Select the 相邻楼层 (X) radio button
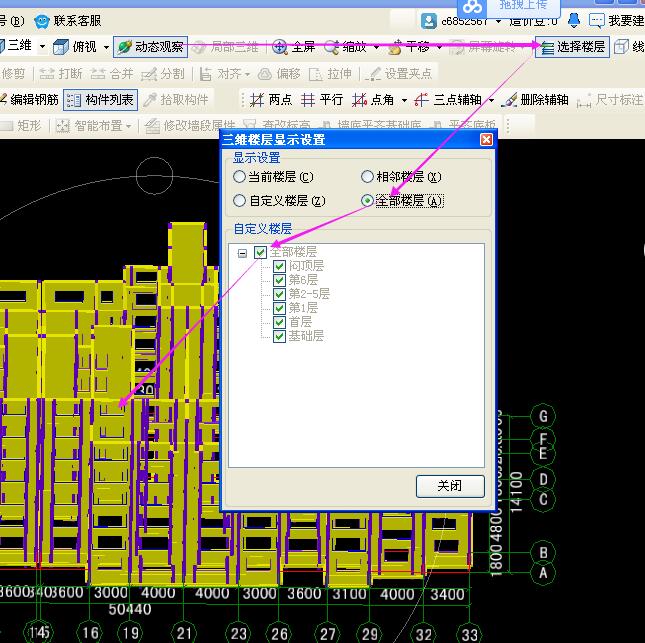The height and width of the screenshot is (643, 645). 367,177
